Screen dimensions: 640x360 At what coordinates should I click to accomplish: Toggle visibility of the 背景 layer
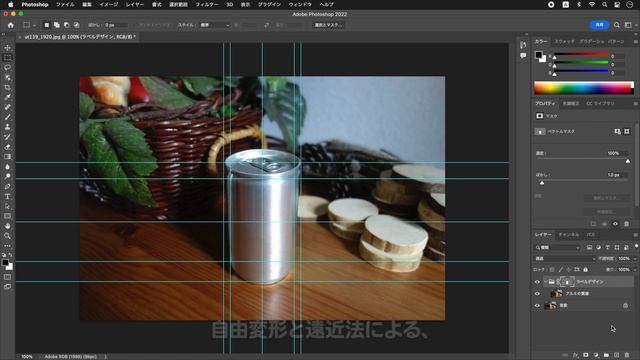coord(537,305)
